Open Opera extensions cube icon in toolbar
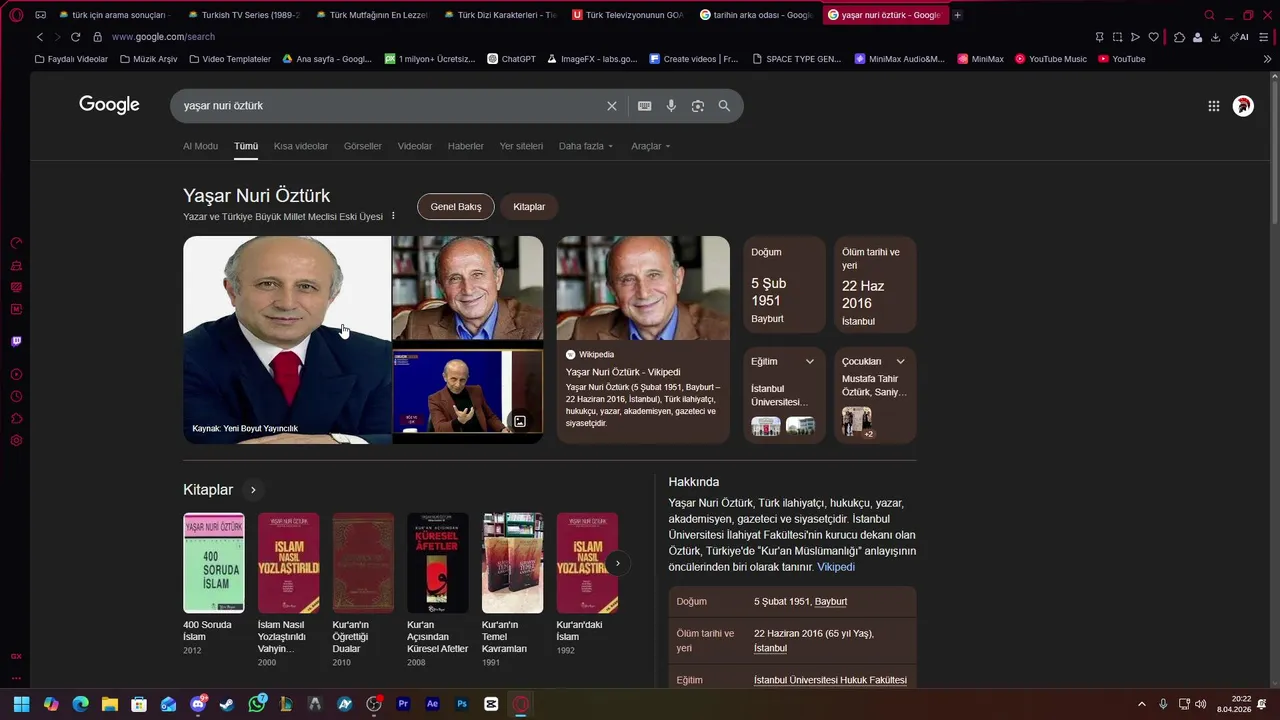Image resolution: width=1280 pixels, height=720 pixels. [1179, 37]
